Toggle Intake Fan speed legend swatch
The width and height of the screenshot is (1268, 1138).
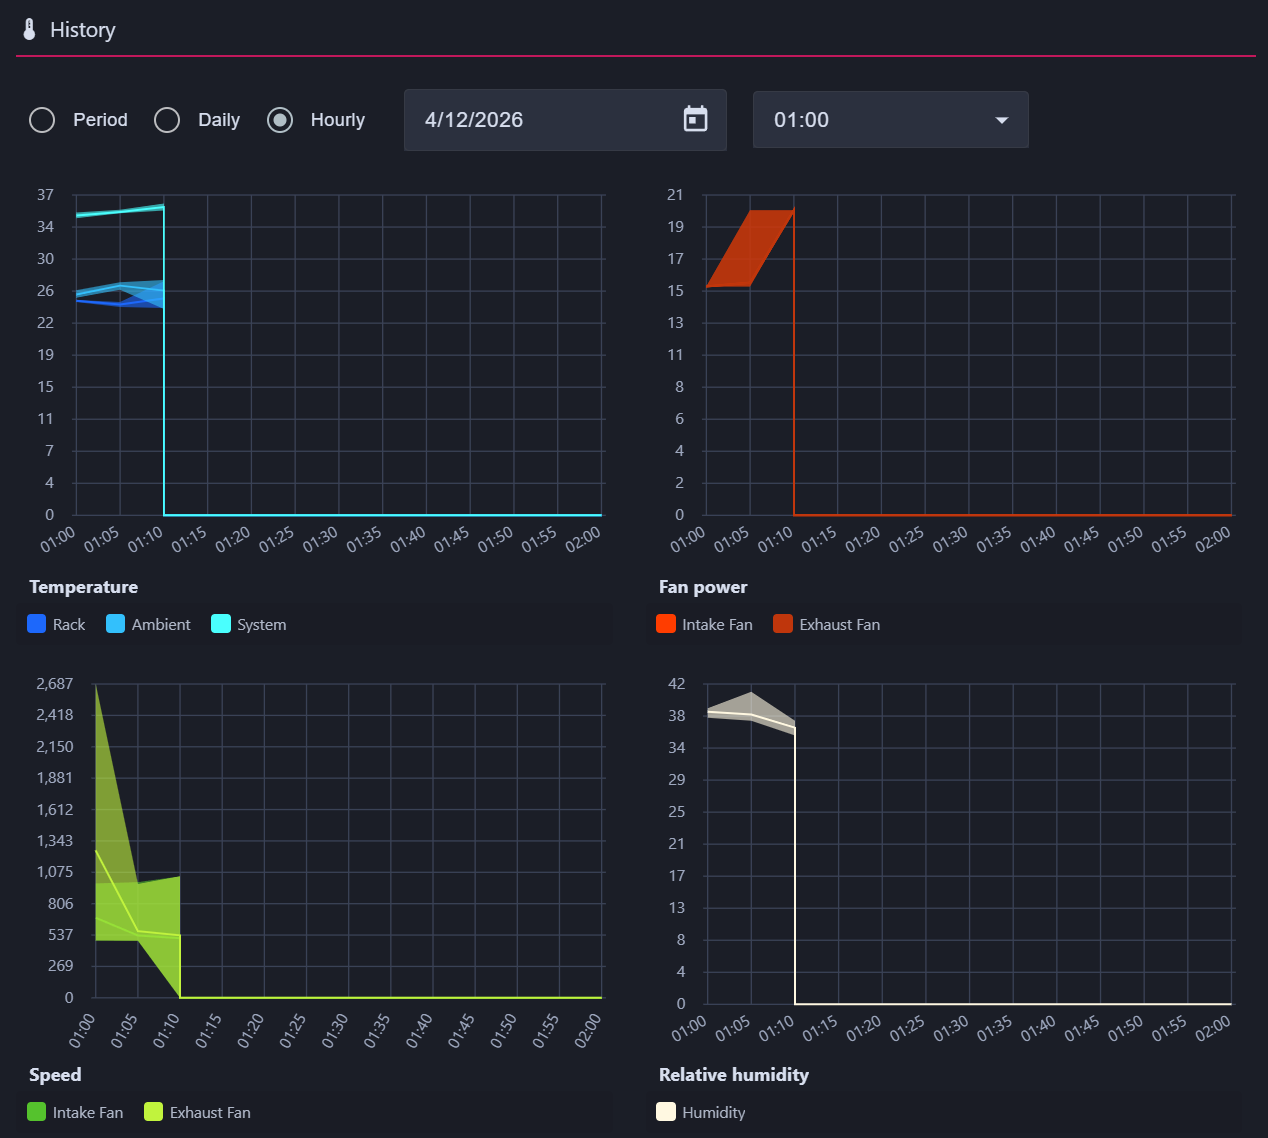coord(37,1112)
